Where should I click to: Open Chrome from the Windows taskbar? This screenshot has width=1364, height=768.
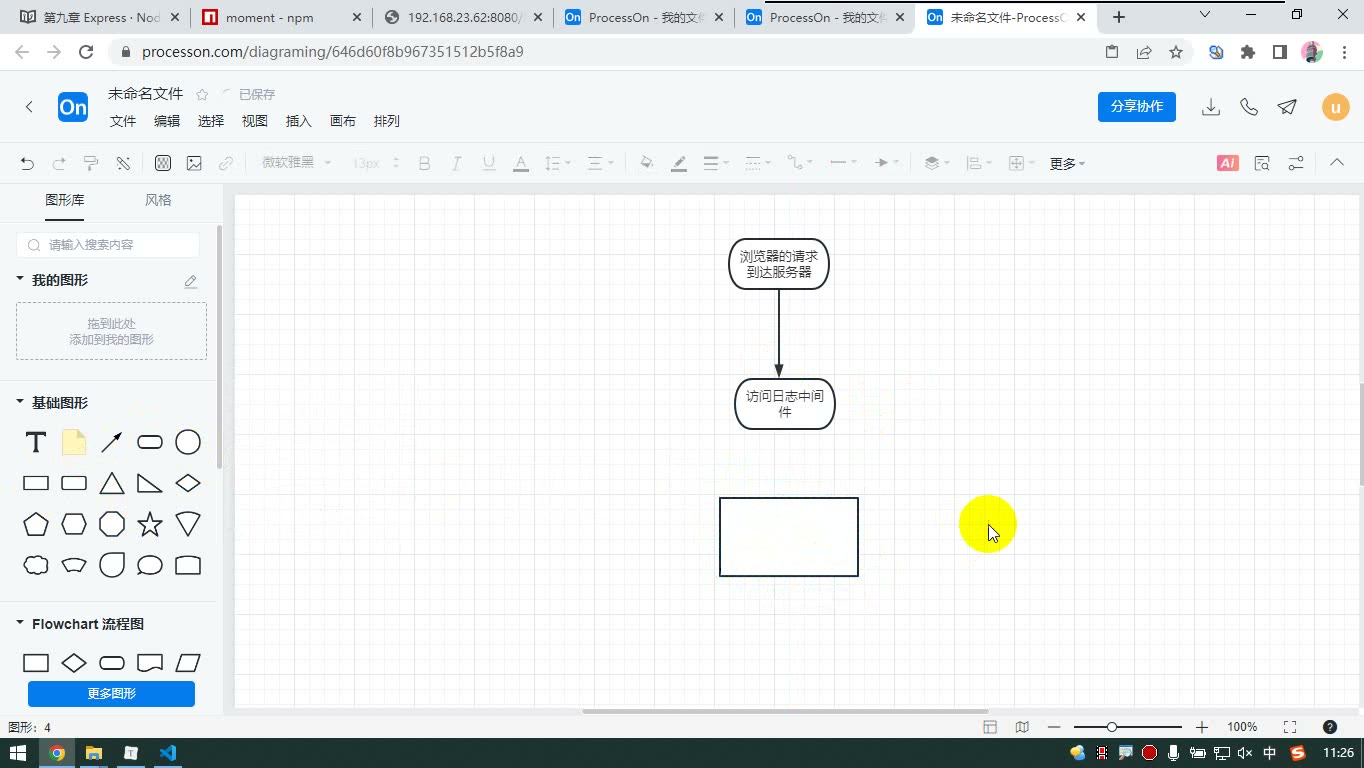click(57, 753)
